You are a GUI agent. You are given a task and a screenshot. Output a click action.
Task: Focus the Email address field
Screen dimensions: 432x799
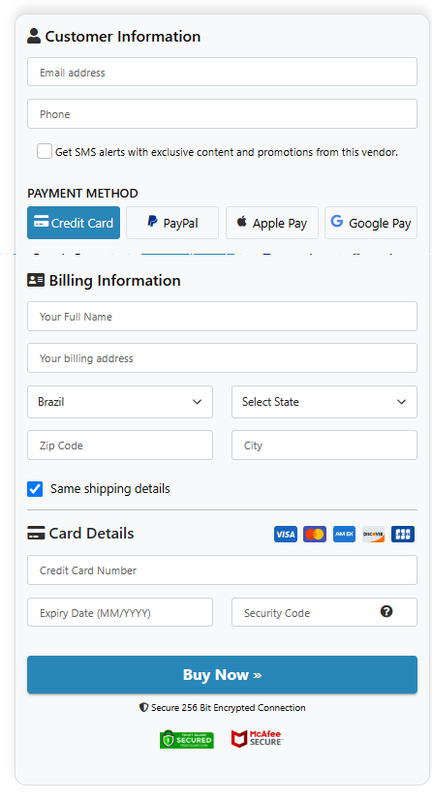click(222, 72)
